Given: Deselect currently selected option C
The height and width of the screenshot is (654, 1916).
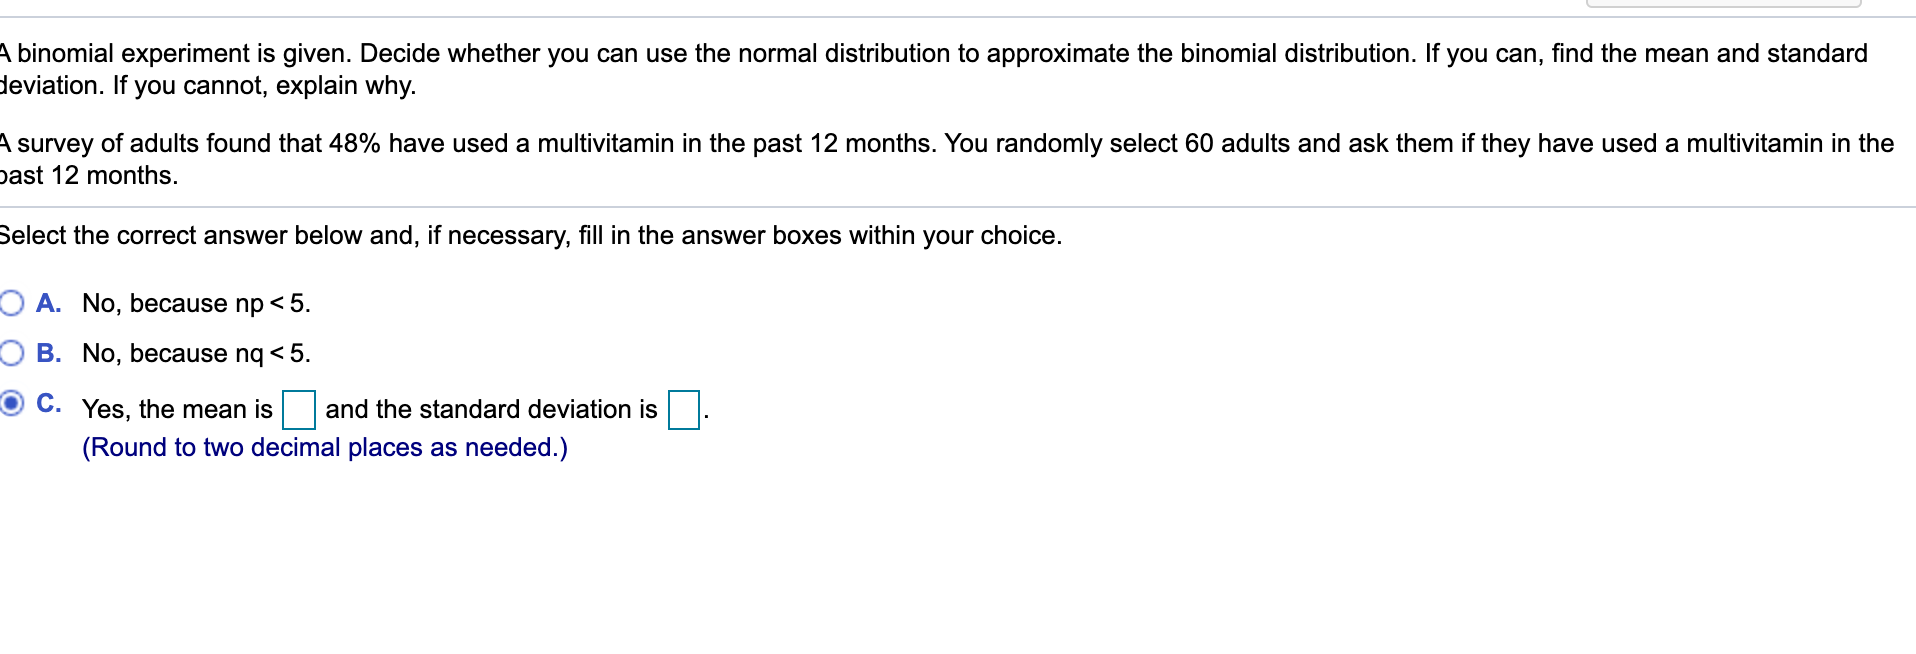Looking at the screenshot, I should (x=10, y=402).
